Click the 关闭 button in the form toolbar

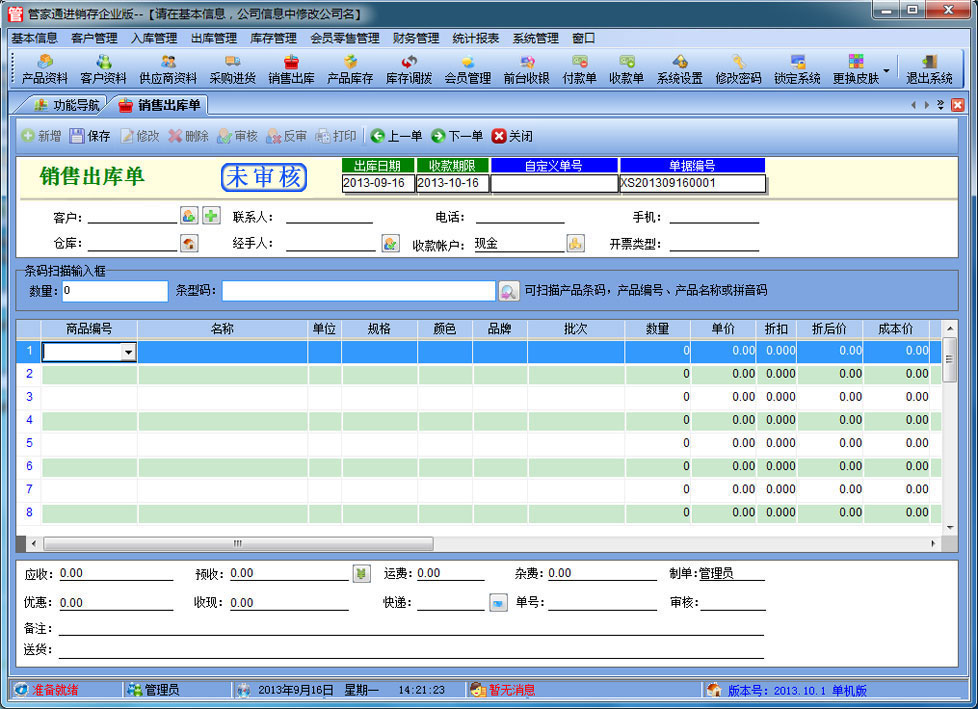512,136
